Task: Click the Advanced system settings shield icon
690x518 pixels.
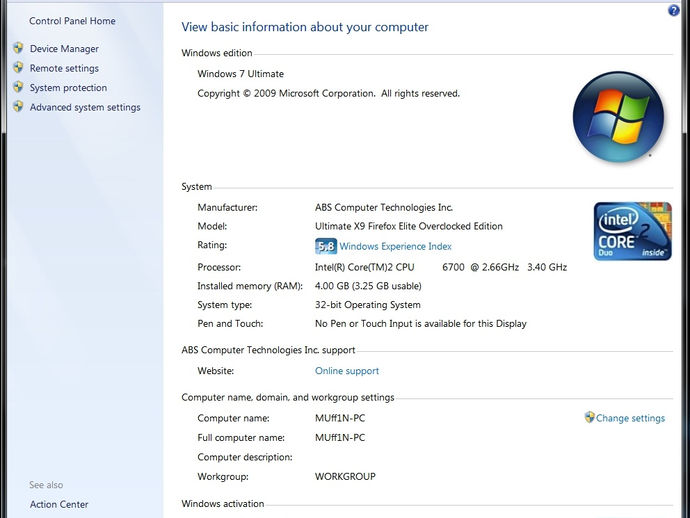Action: [18, 106]
